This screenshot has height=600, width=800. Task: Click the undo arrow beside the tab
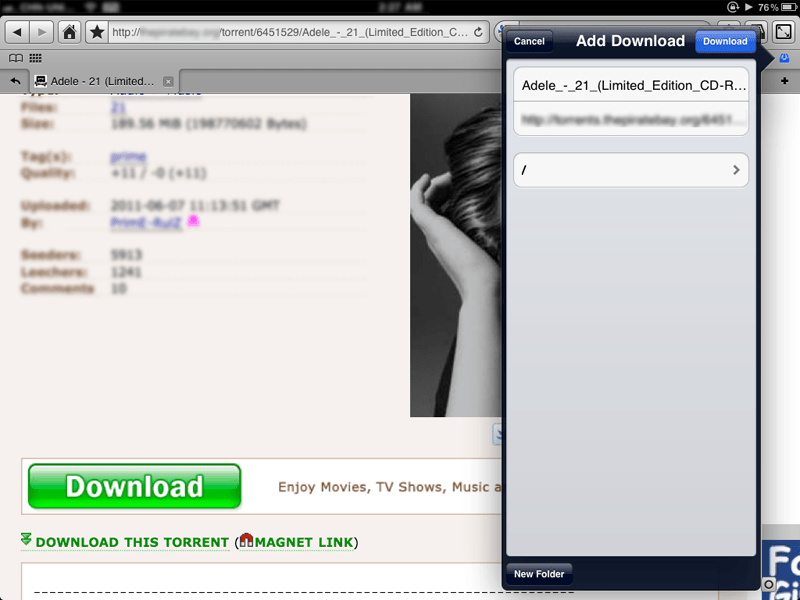click(x=15, y=81)
